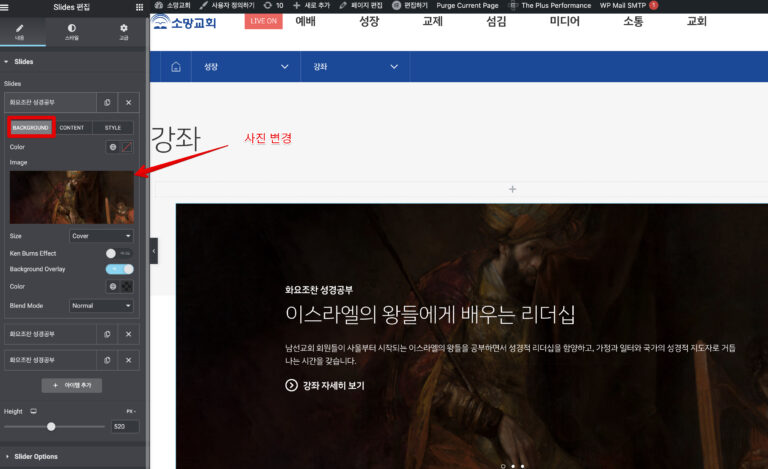
Task: Click 페이지 편집 in the admin bar
Action: click(360, 5)
